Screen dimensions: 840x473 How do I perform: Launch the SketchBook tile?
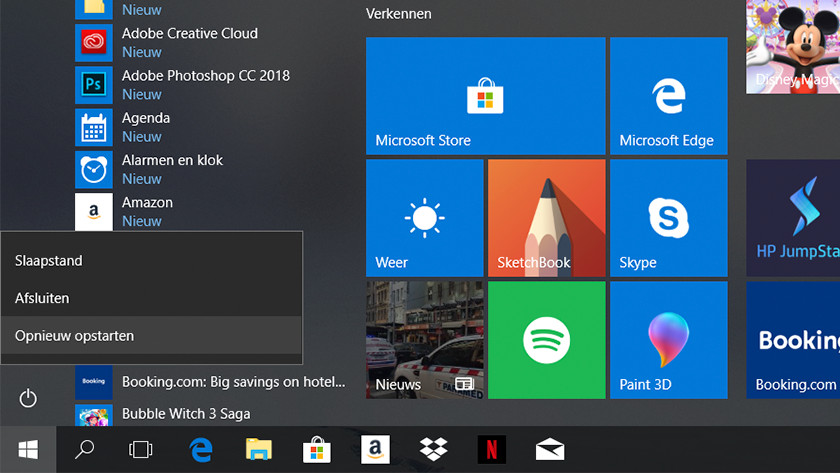tap(546, 218)
